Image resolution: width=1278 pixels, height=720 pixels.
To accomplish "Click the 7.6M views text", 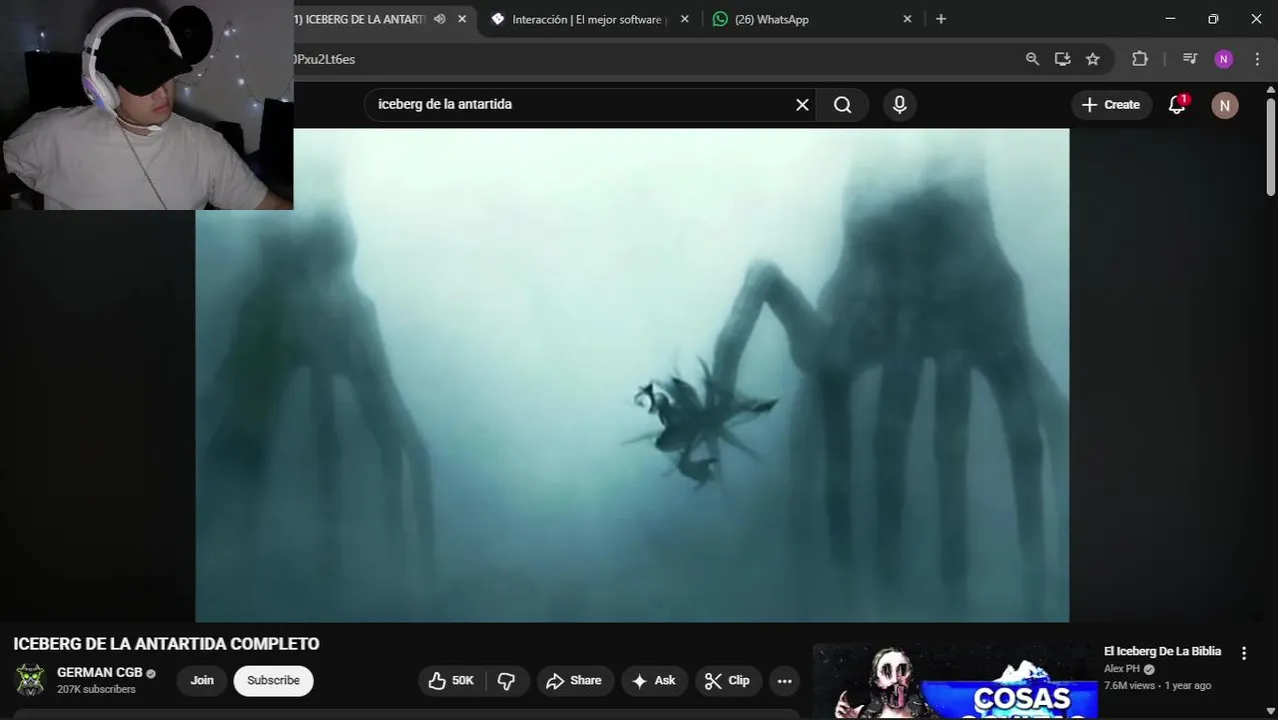I will (1129, 686).
